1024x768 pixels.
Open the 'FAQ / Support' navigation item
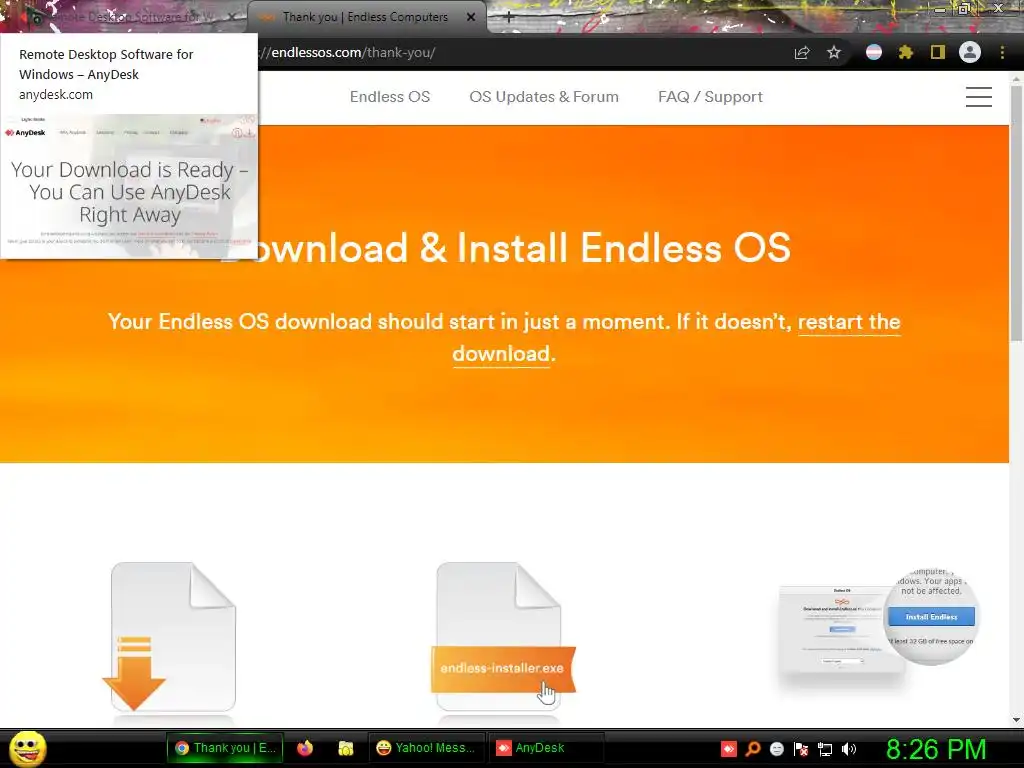coord(711,97)
